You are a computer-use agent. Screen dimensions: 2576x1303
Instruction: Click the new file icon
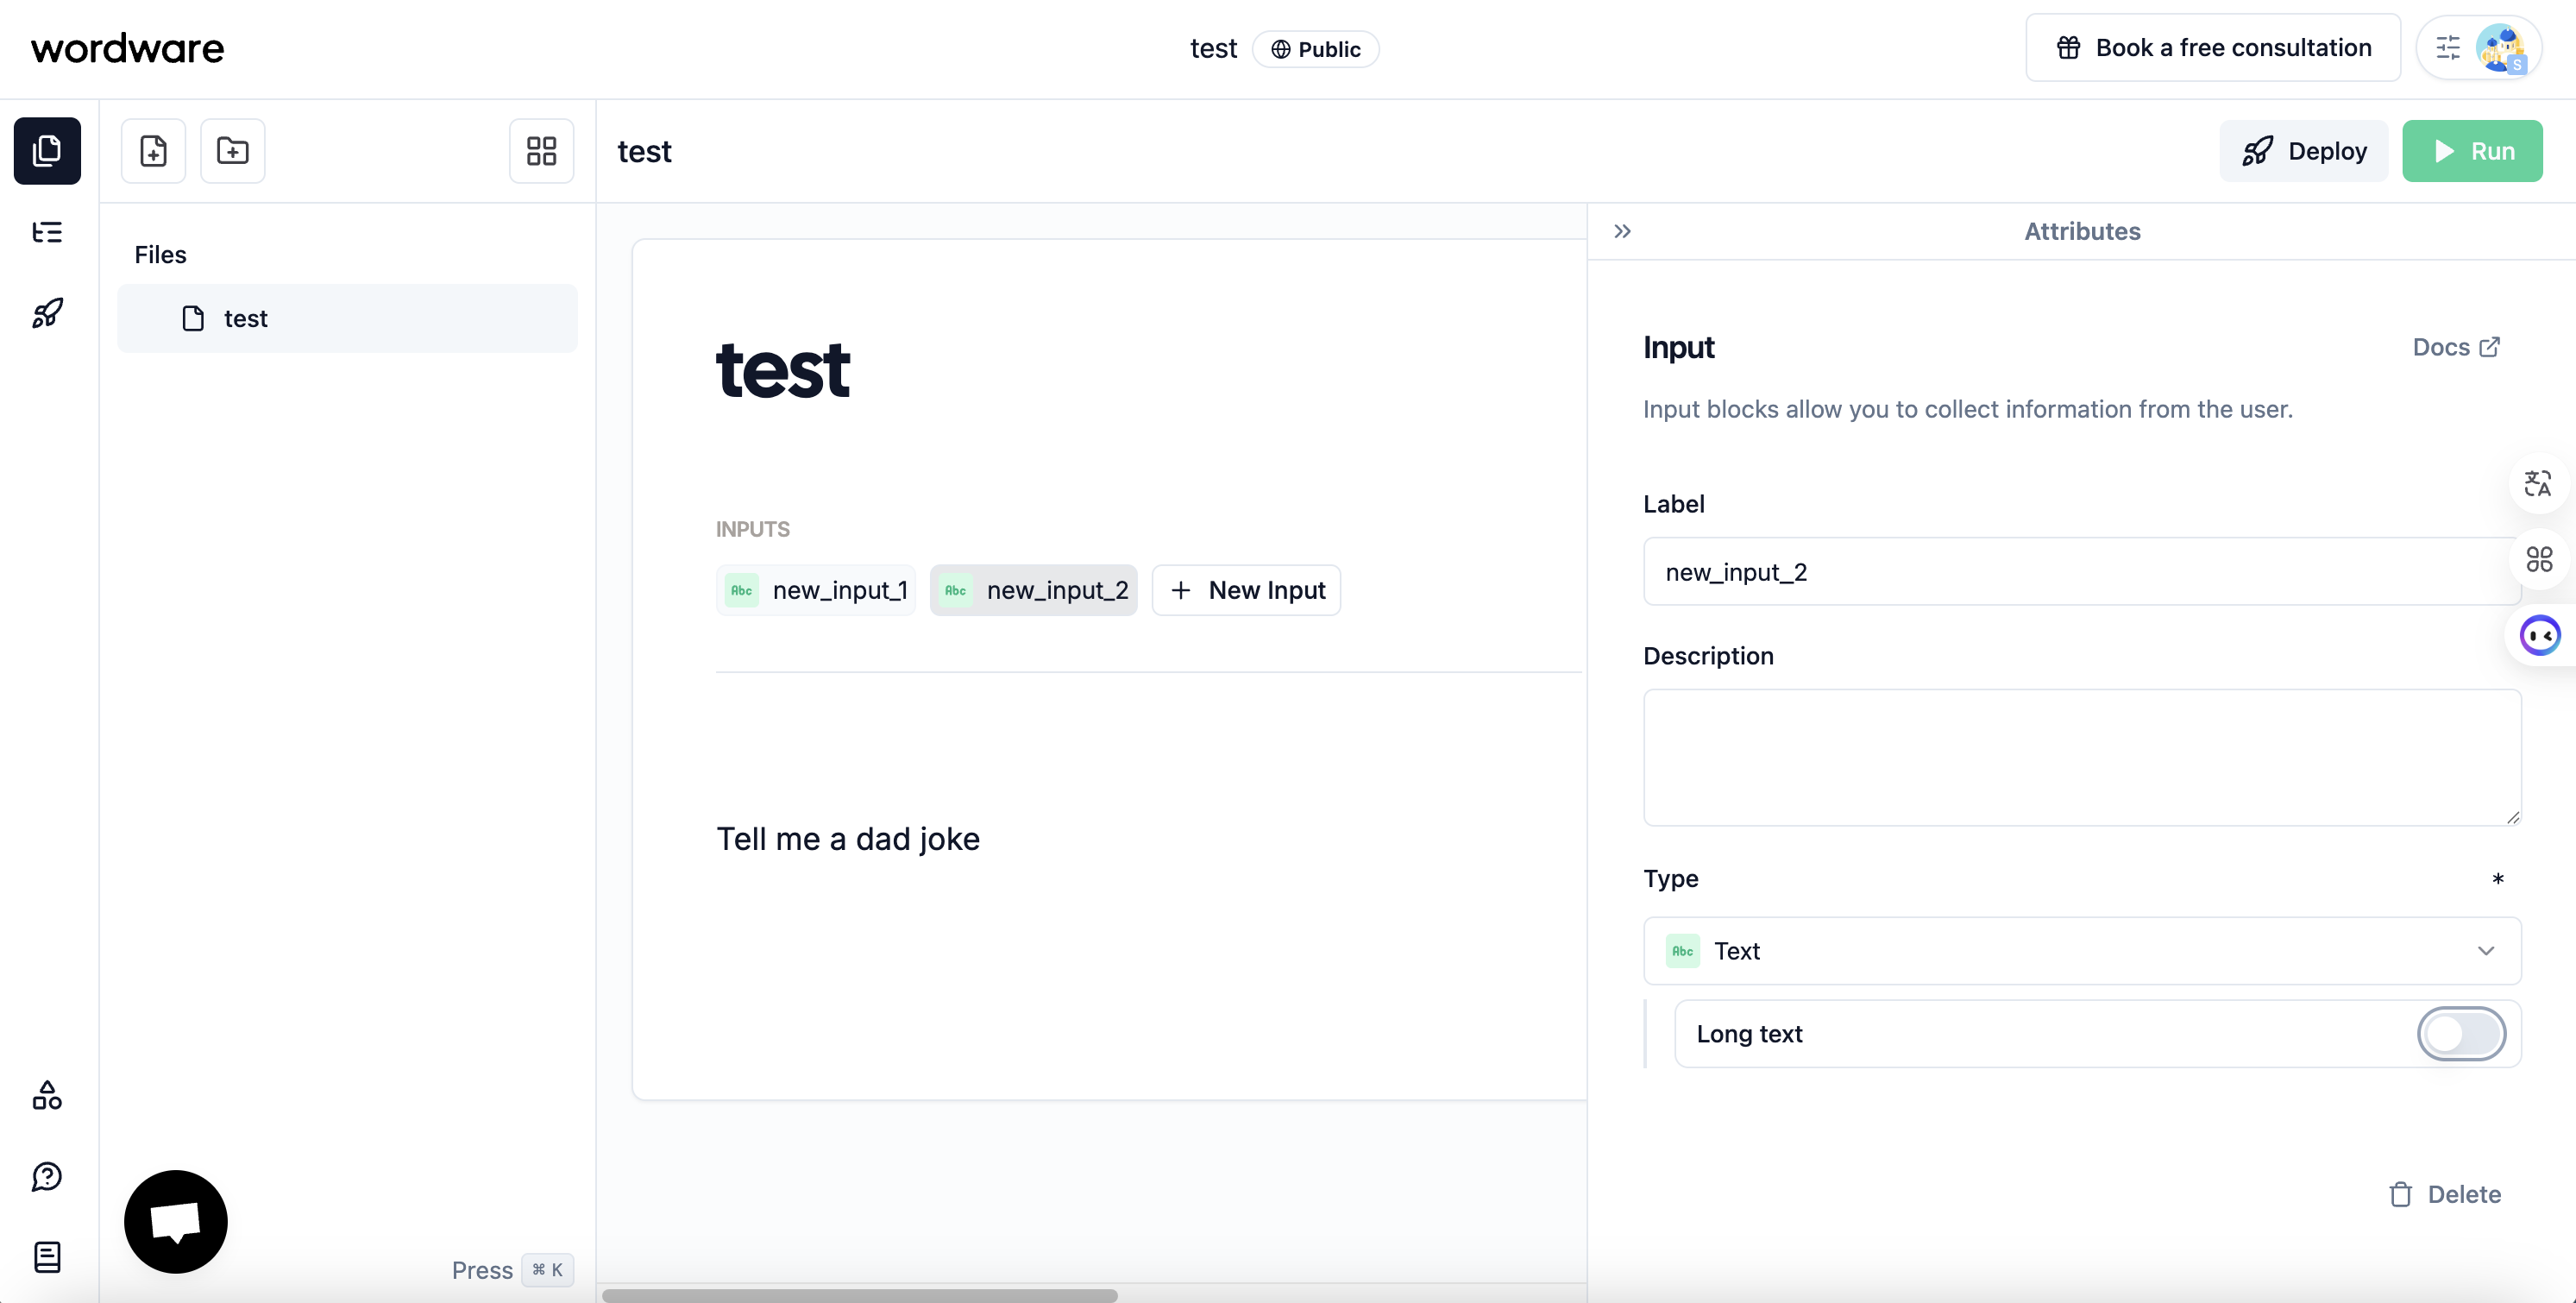click(153, 151)
